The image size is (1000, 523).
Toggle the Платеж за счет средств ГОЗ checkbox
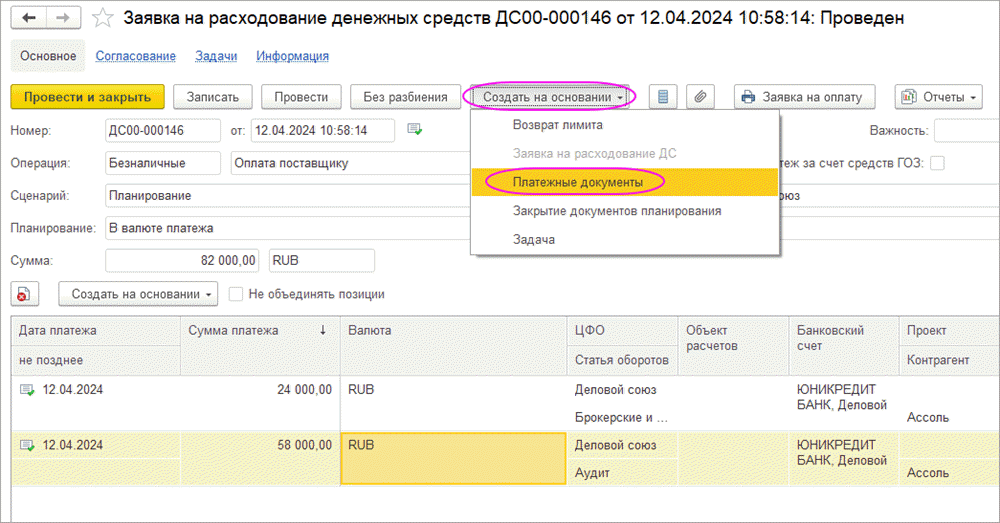pyautogui.click(x=937, y=163)
